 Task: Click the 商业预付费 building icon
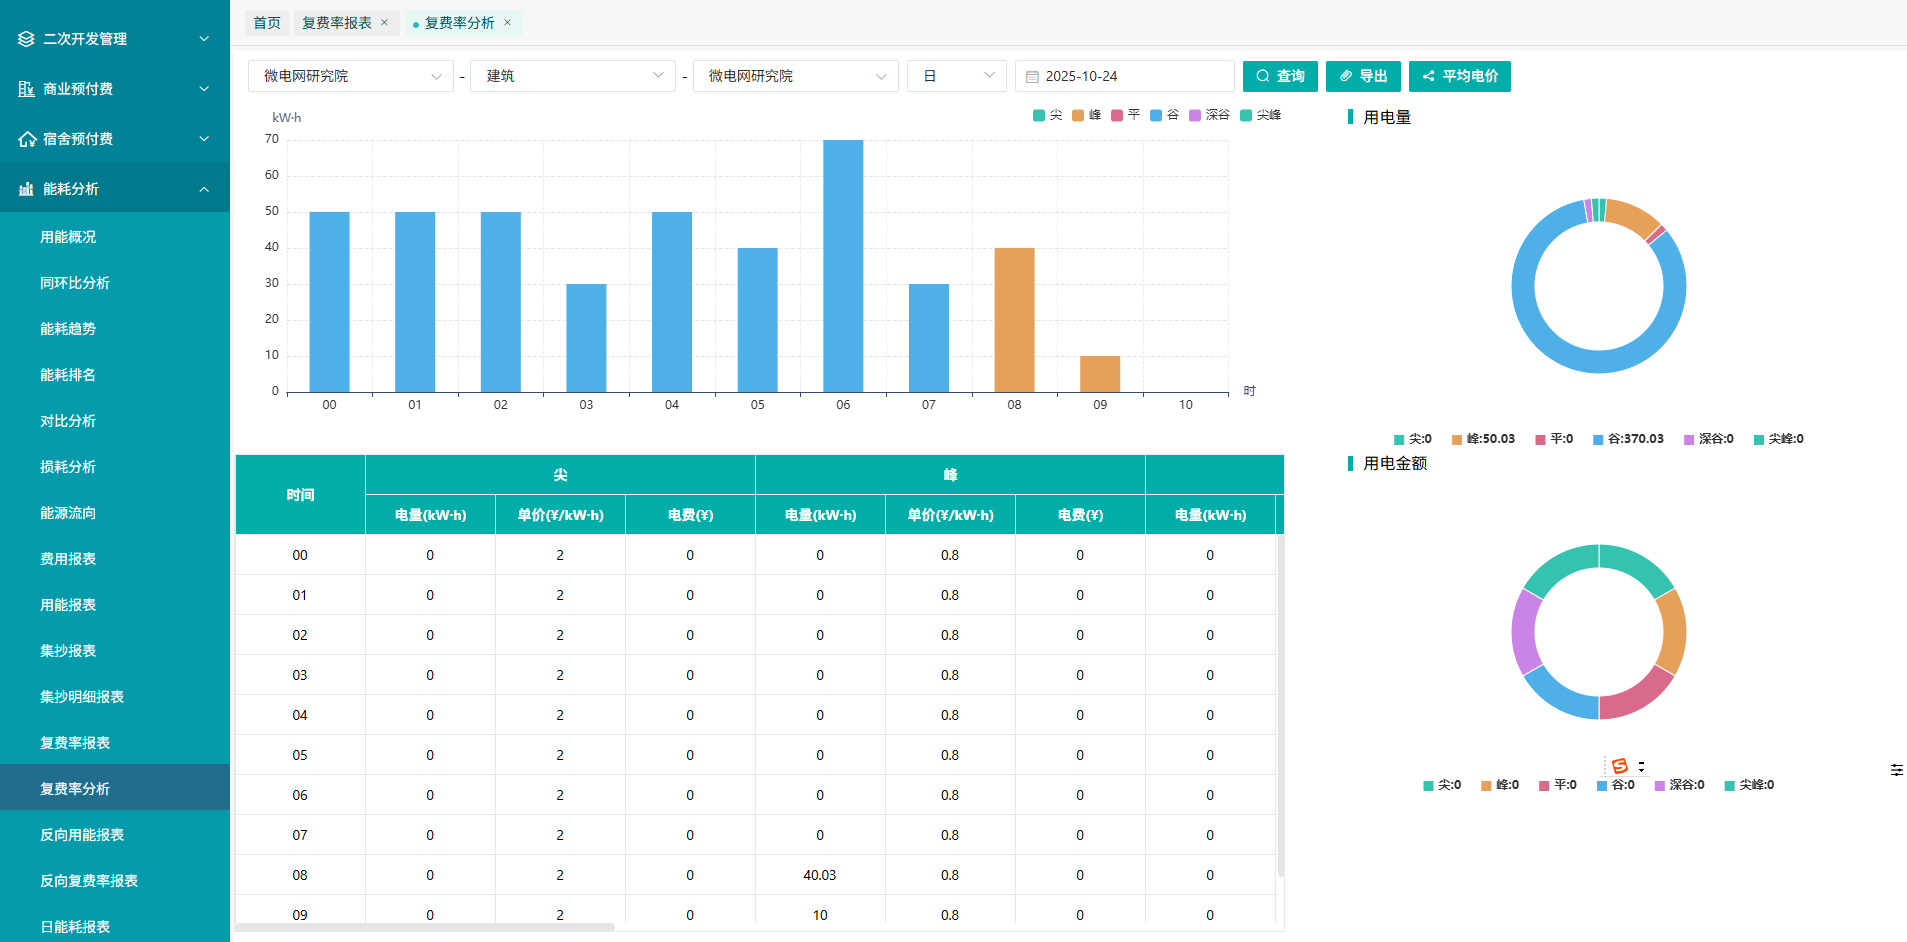26,89
